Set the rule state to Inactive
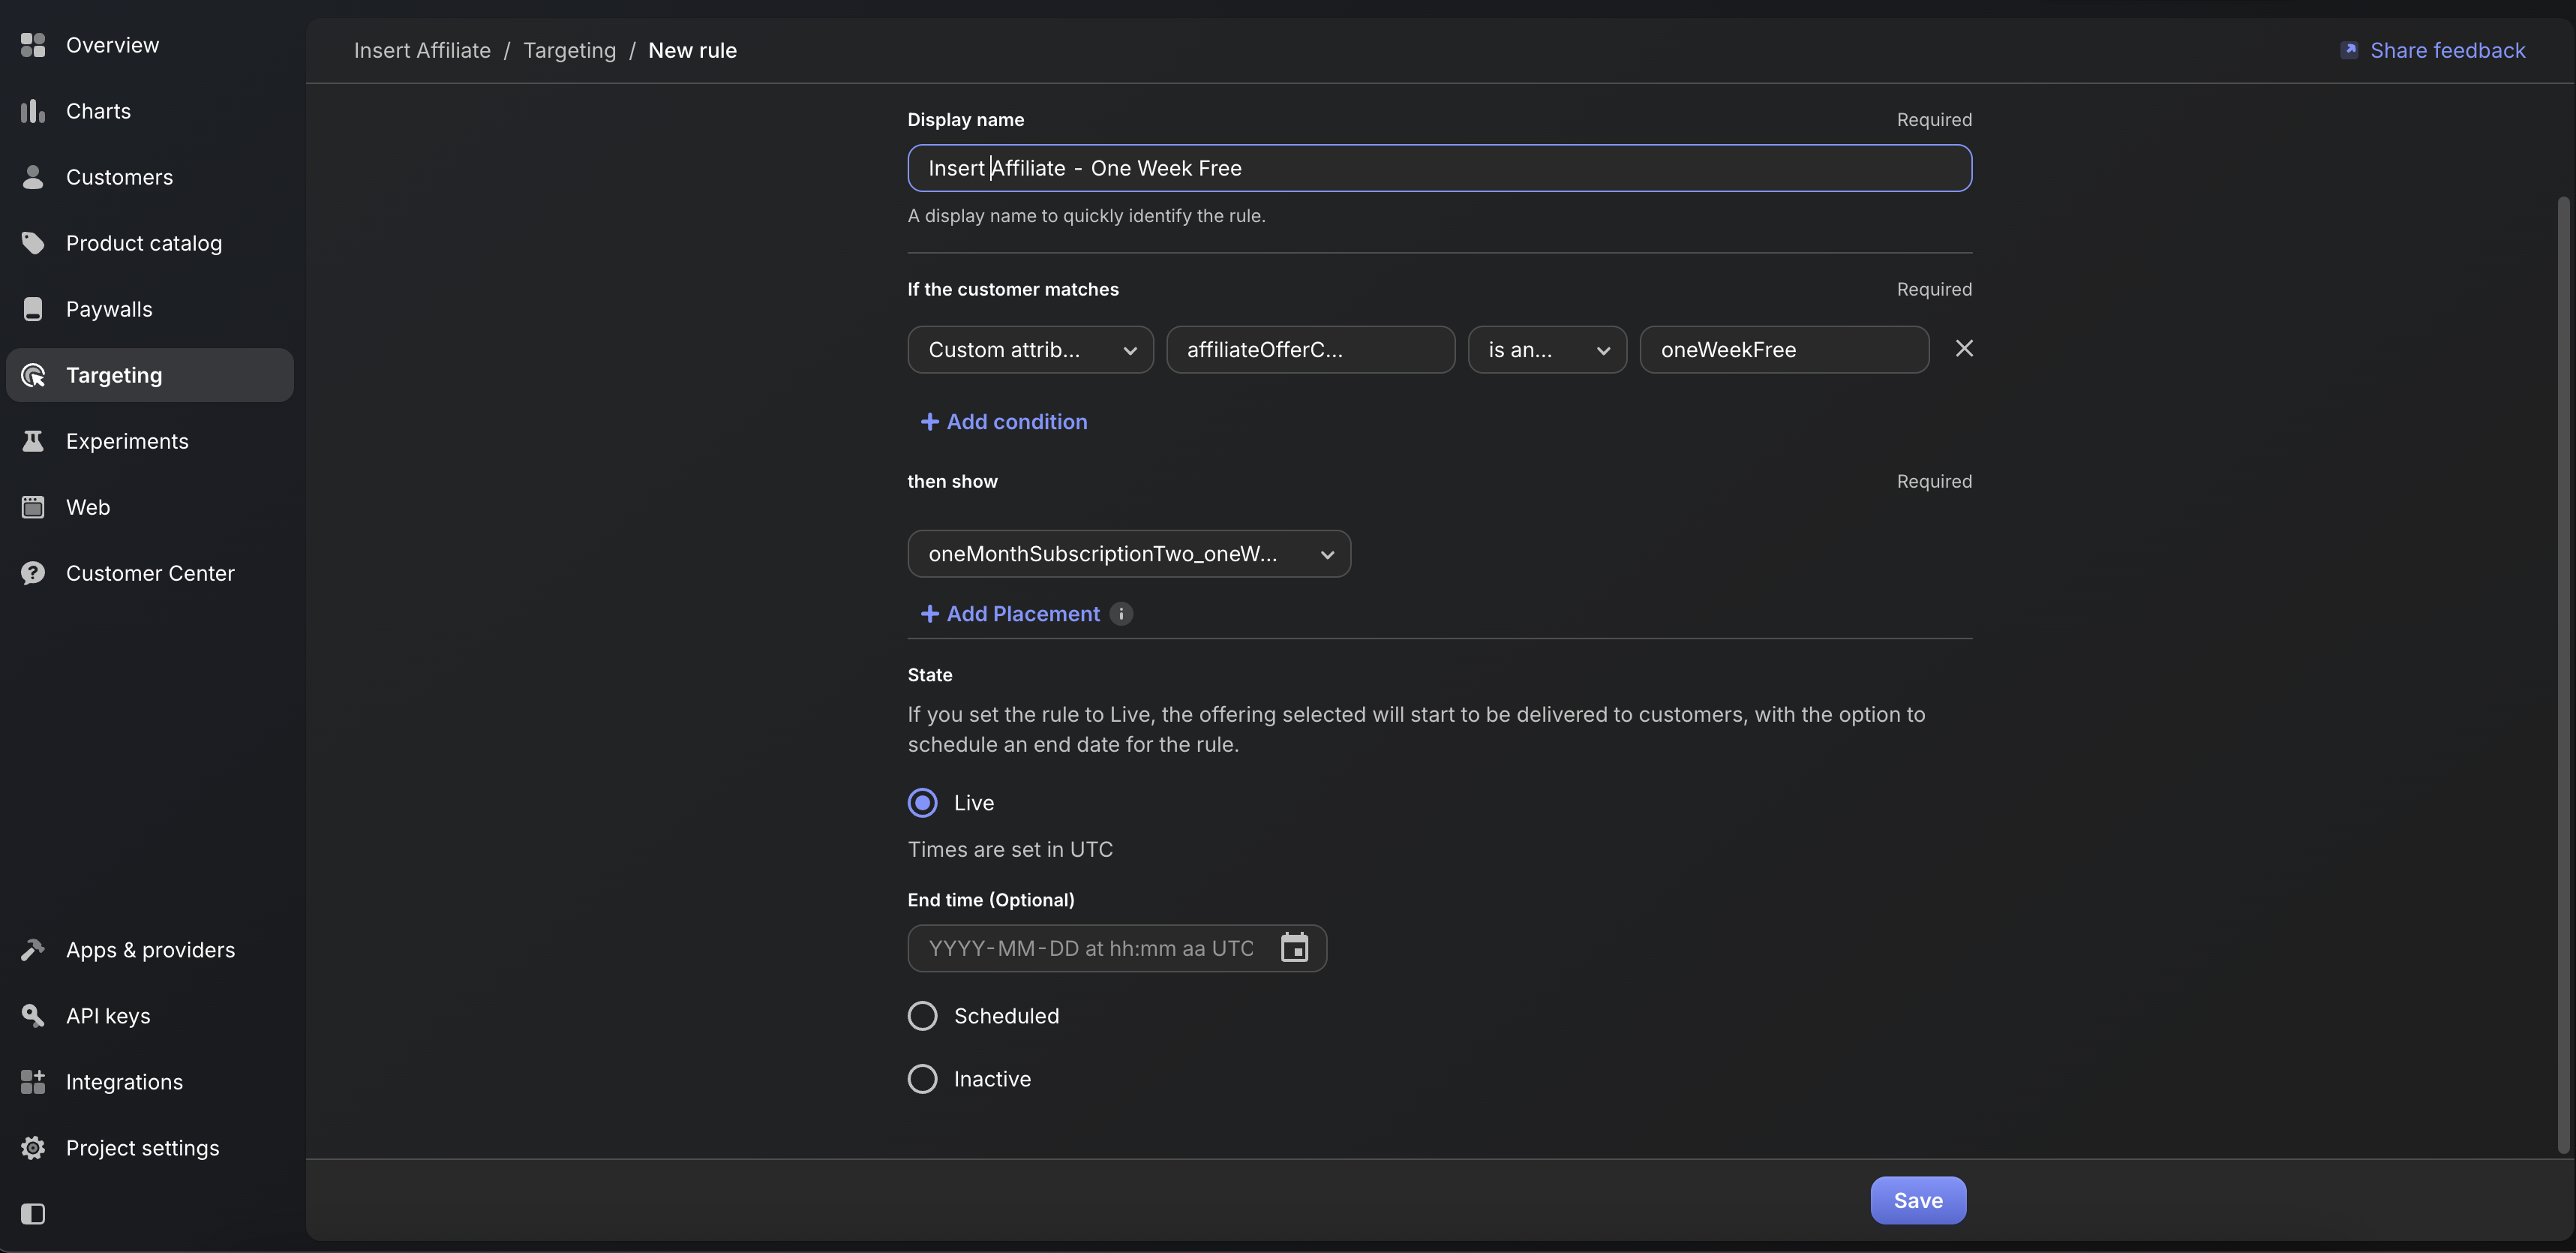Screen dimensions: 2576x1253 [922, 1078]
